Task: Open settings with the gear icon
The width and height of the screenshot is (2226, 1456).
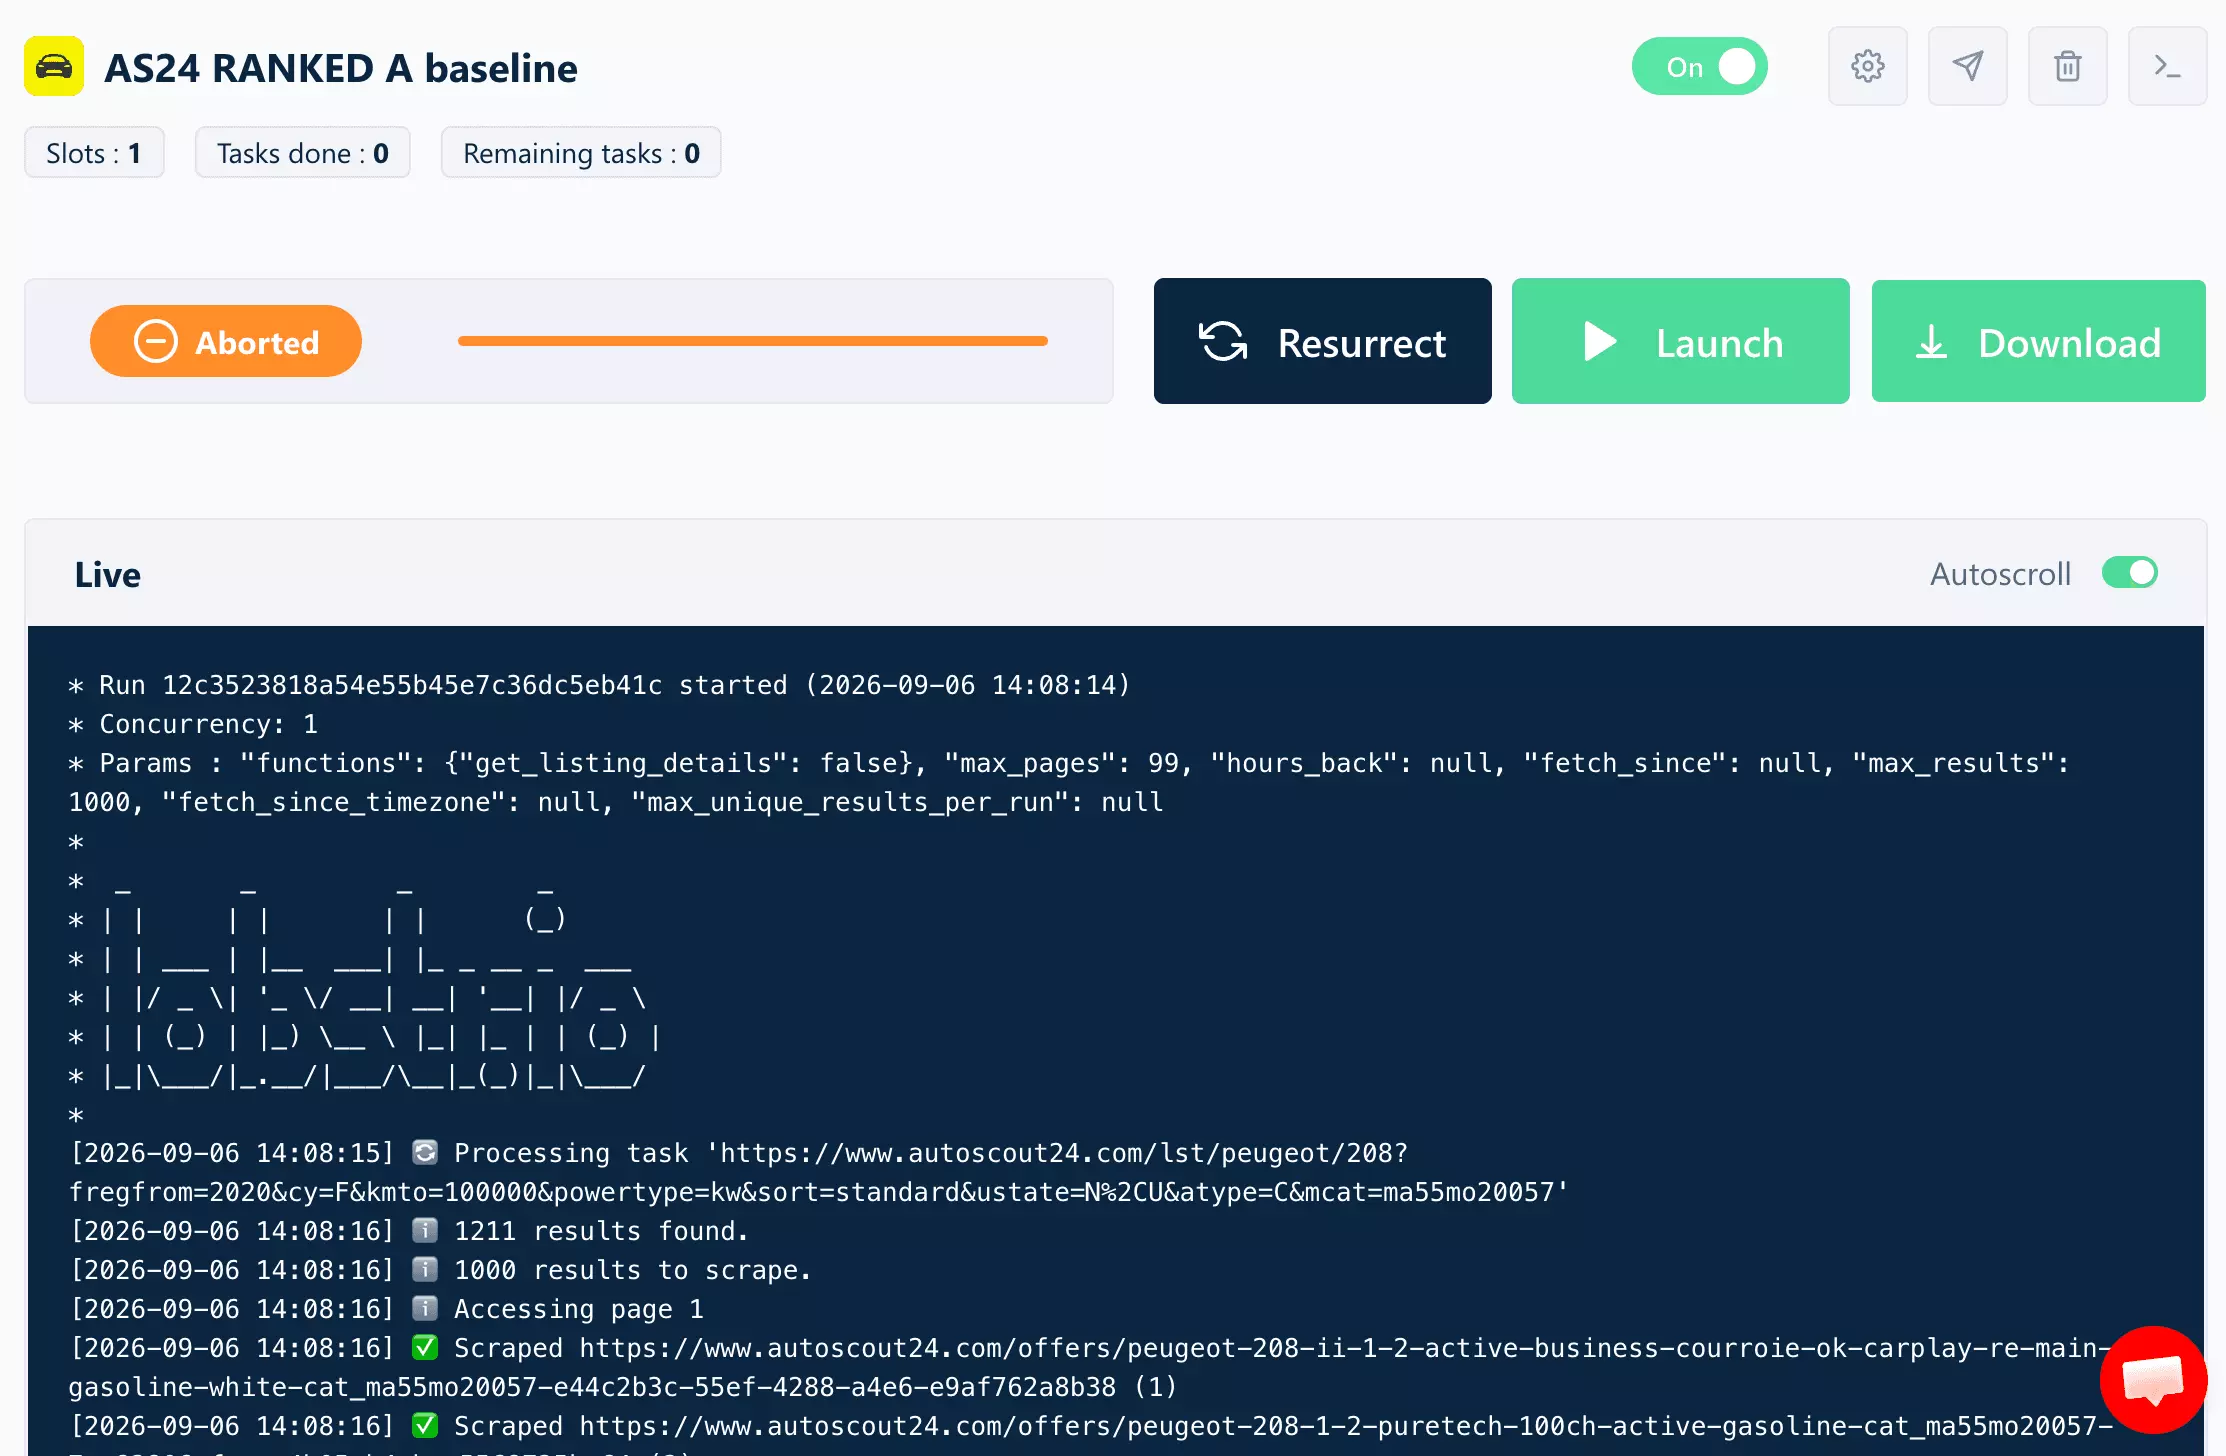Action: (x=1867, y=67)
